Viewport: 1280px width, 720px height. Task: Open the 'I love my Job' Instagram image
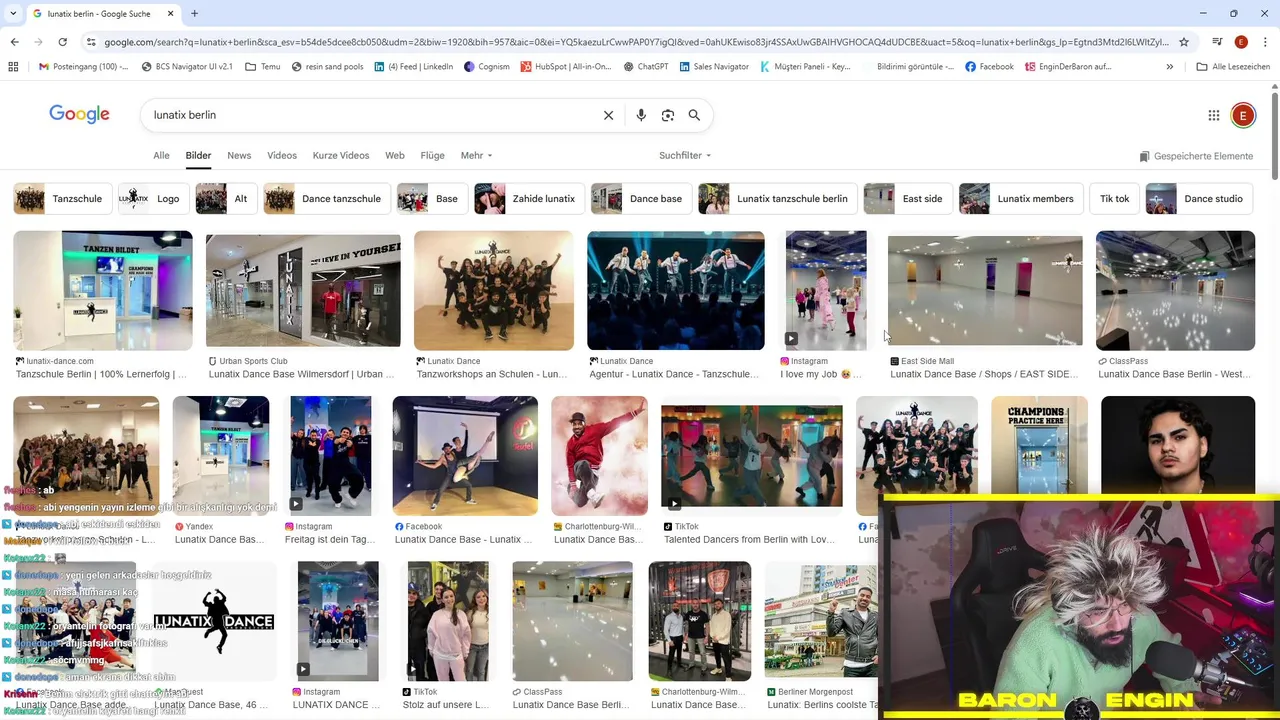point(826,291)
